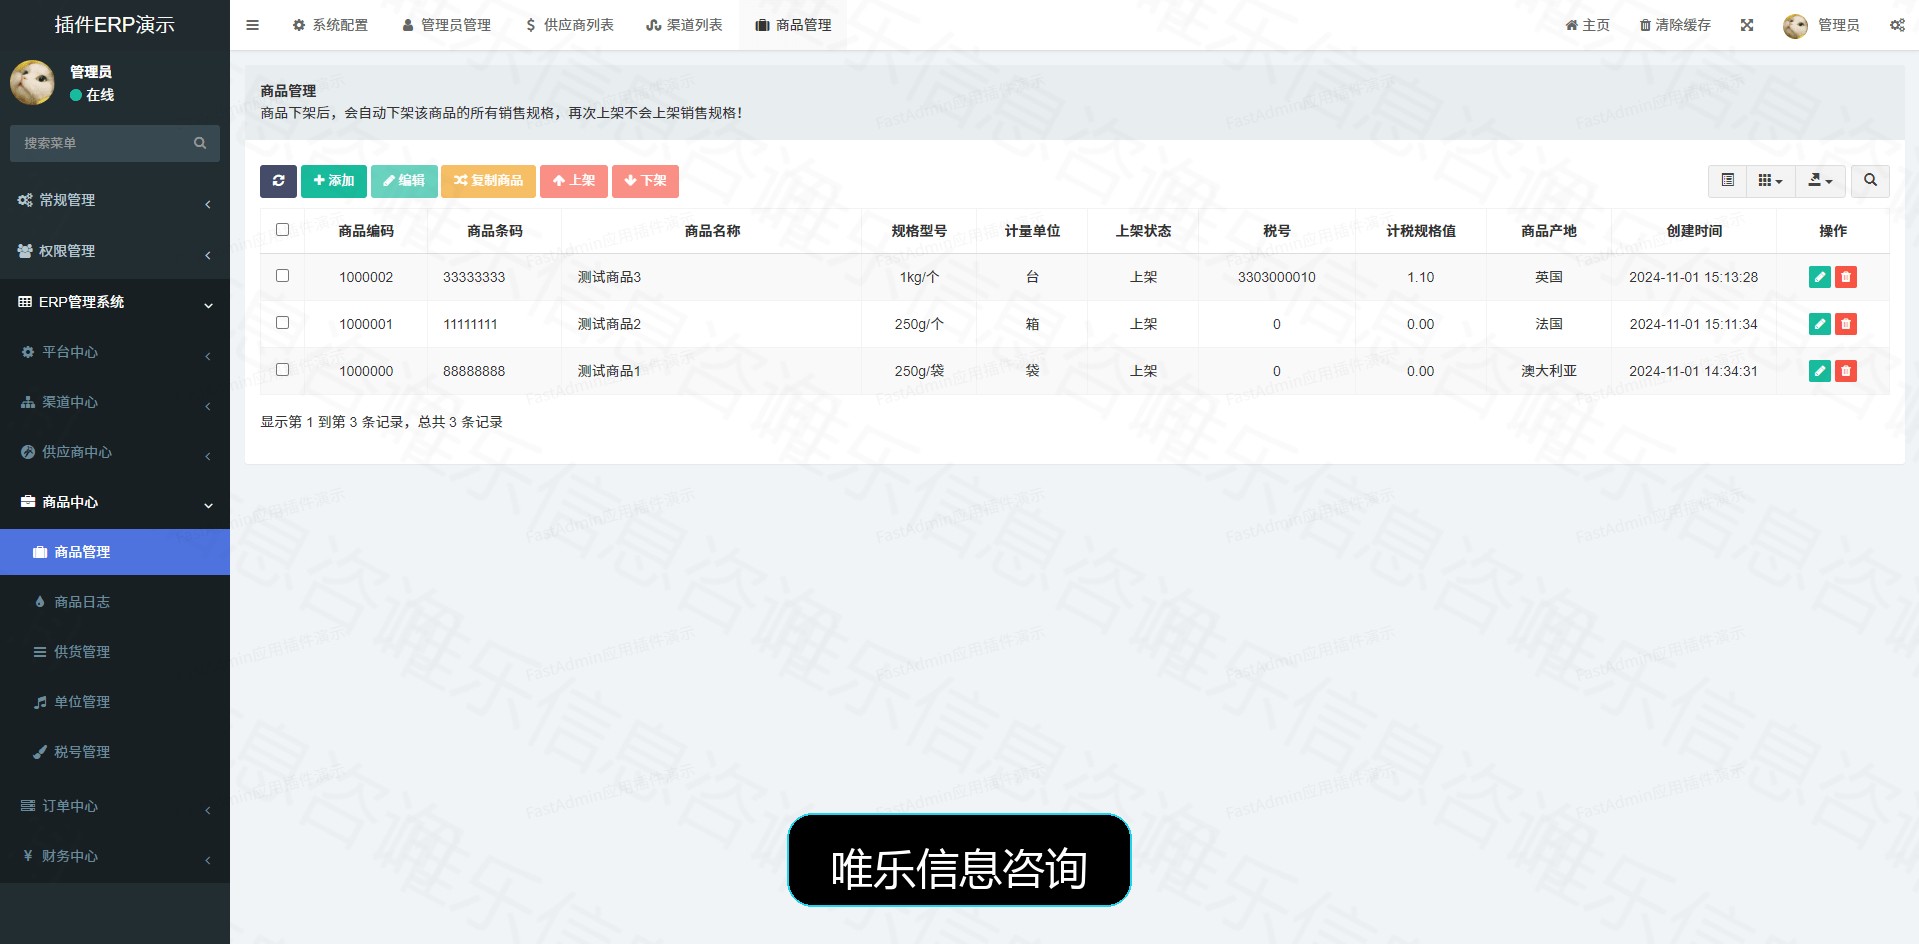Click red delete icon for row 1000001
The image size is (1919, 944).
(x=1846, y=324)
